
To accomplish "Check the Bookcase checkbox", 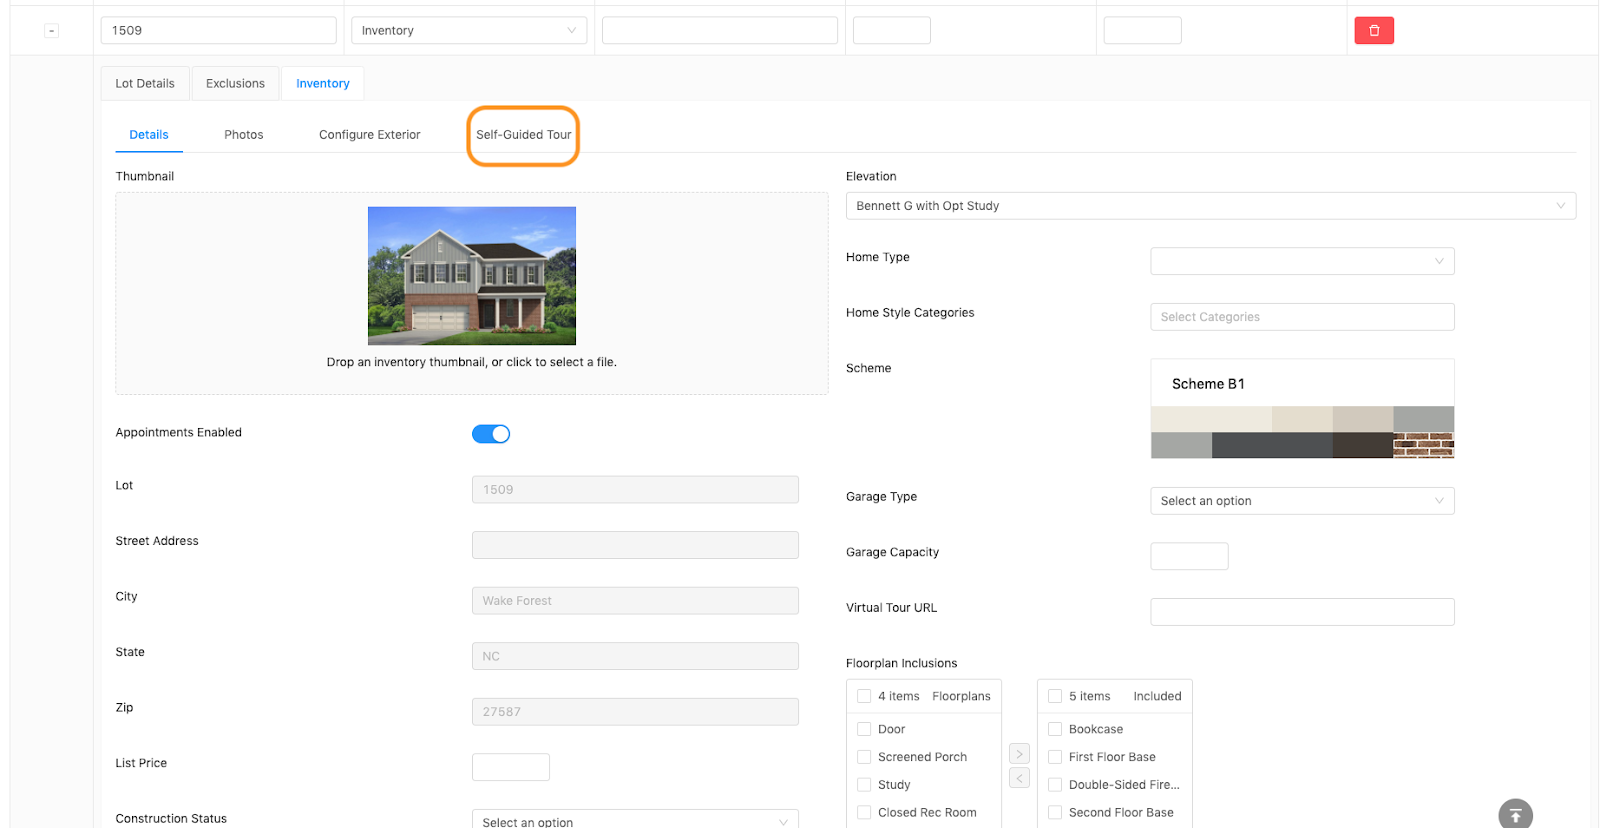I will point(1055,729).
